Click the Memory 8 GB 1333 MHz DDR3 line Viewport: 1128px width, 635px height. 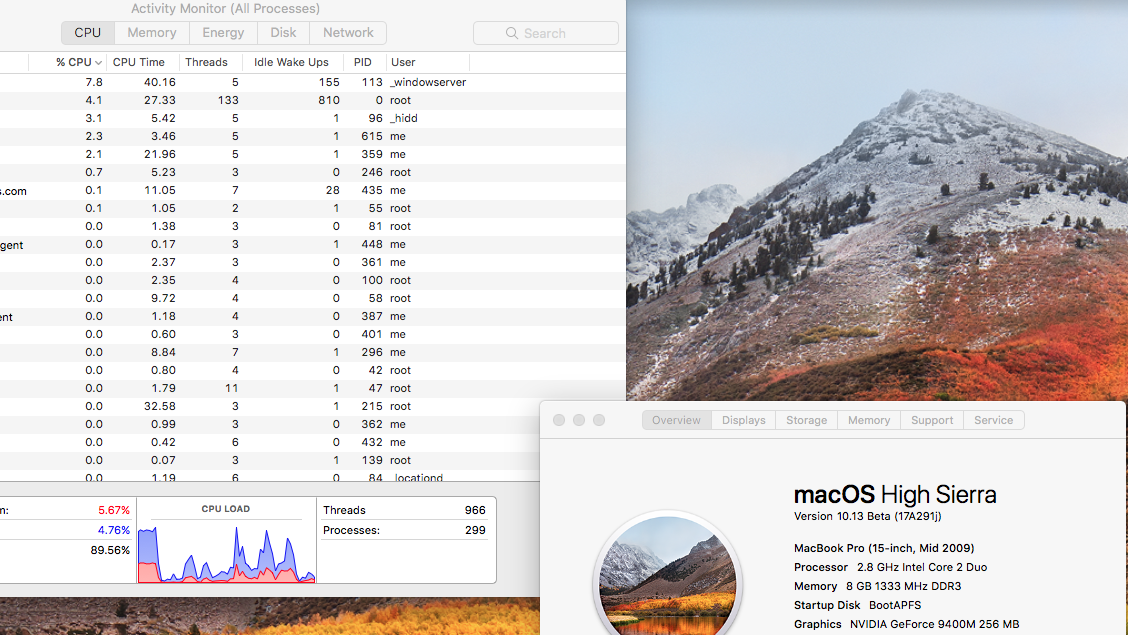point(878,586)
